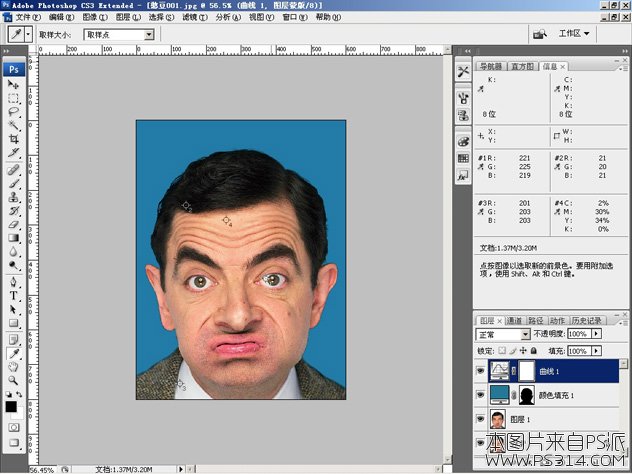
Task: Select the Pen tool
Action: (13, 282)
